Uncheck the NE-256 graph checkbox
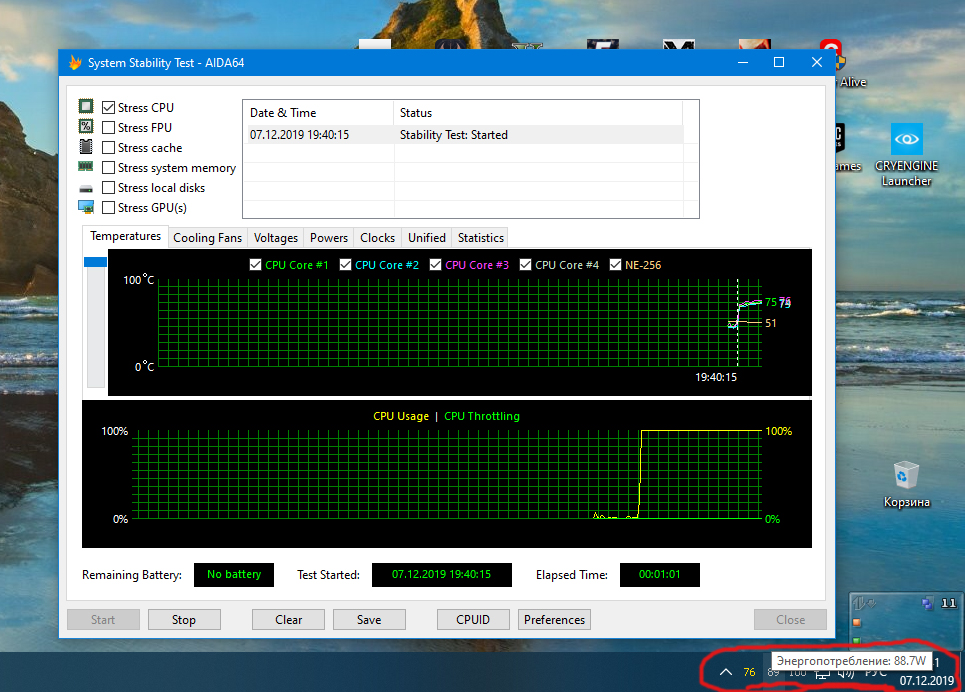This screenshot has width=965, height=692. (x=615, y=265)
